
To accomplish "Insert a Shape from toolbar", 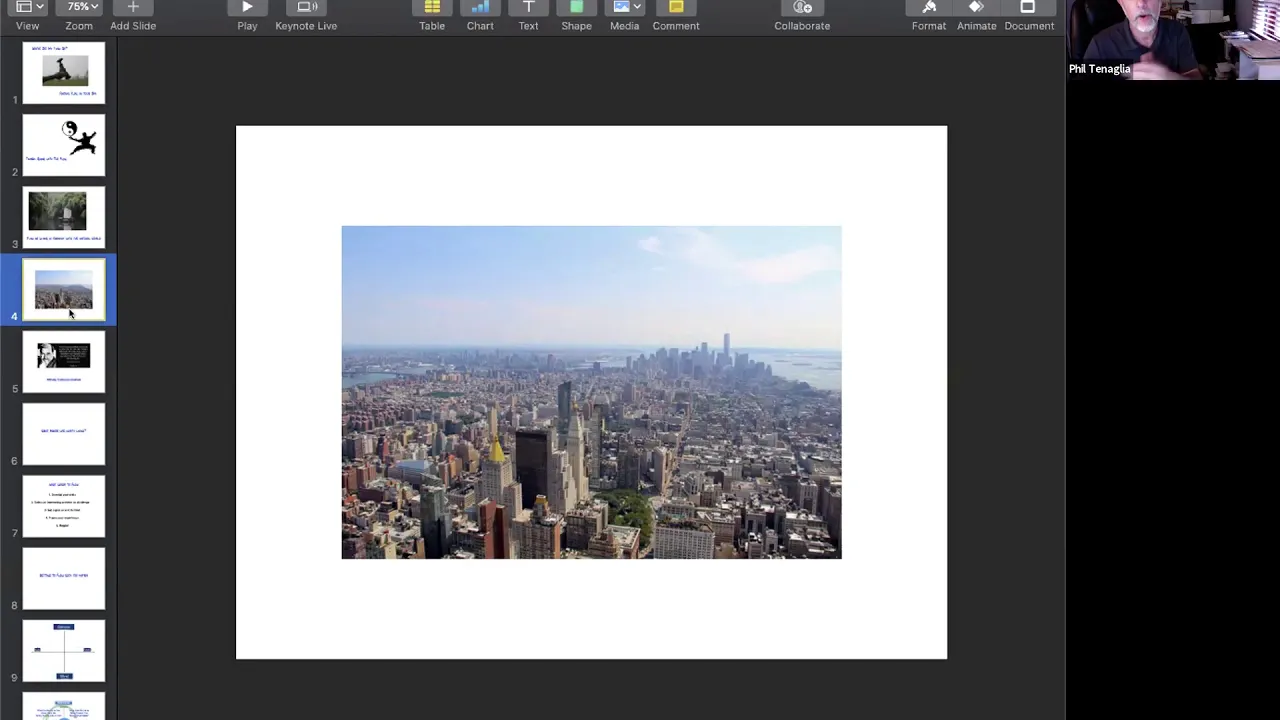I will (576, 7).
